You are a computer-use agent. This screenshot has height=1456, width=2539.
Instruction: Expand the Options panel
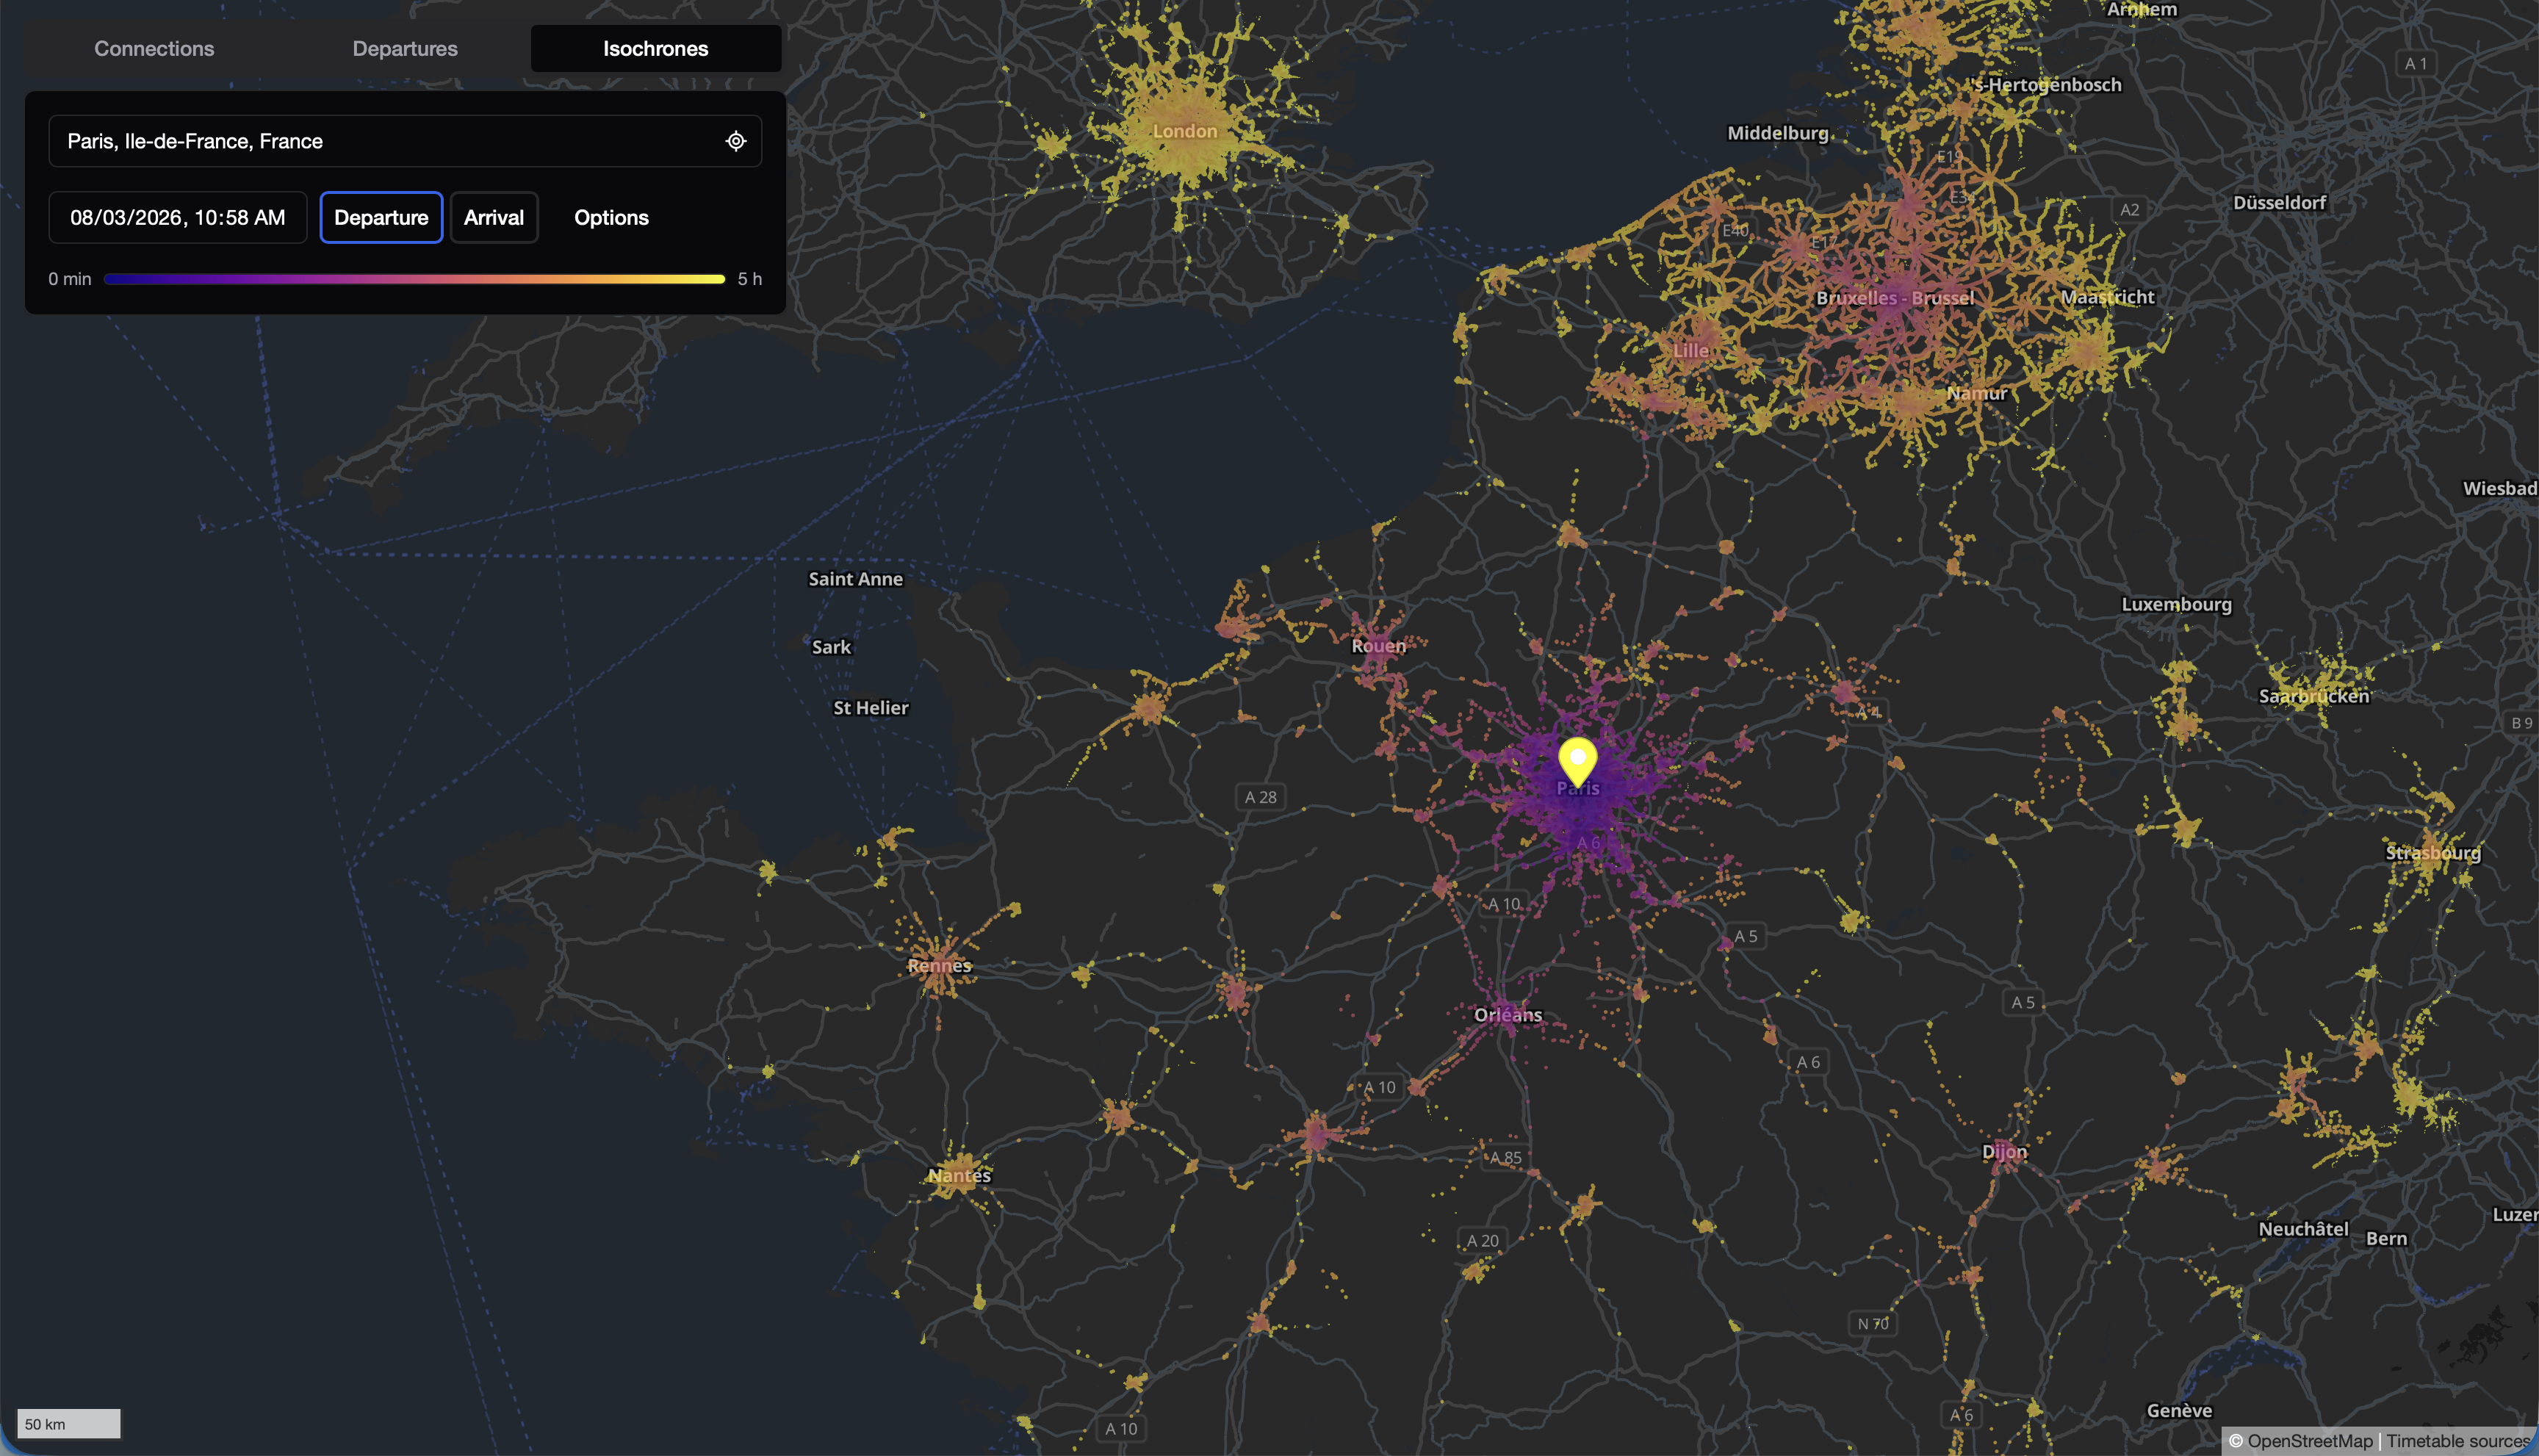click(611, 217)
